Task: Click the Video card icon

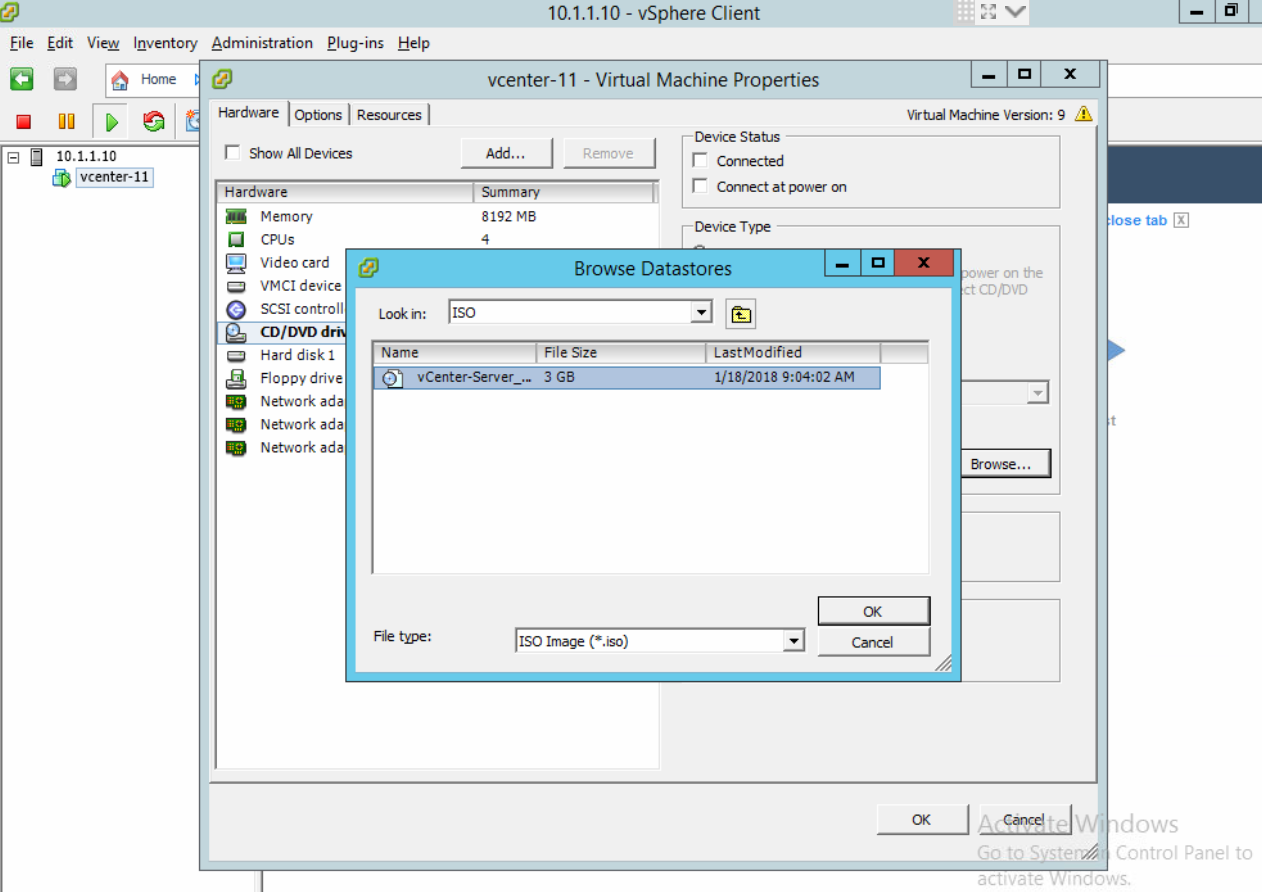Action: pyautogui.click(x=236, y=263)
